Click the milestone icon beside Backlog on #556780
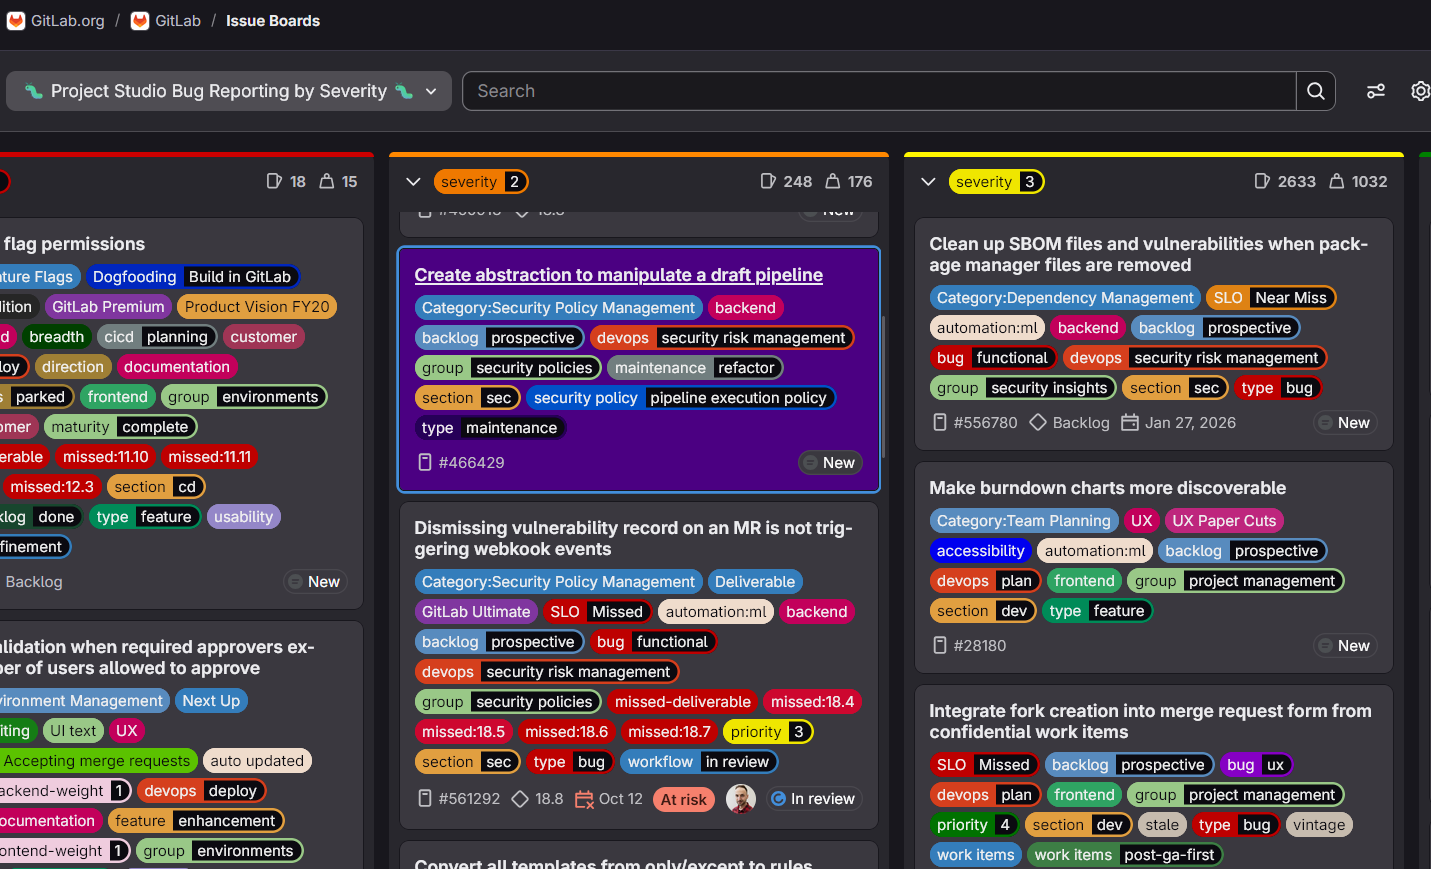Screen dimensions: 1431x869 coord(1038,422)
